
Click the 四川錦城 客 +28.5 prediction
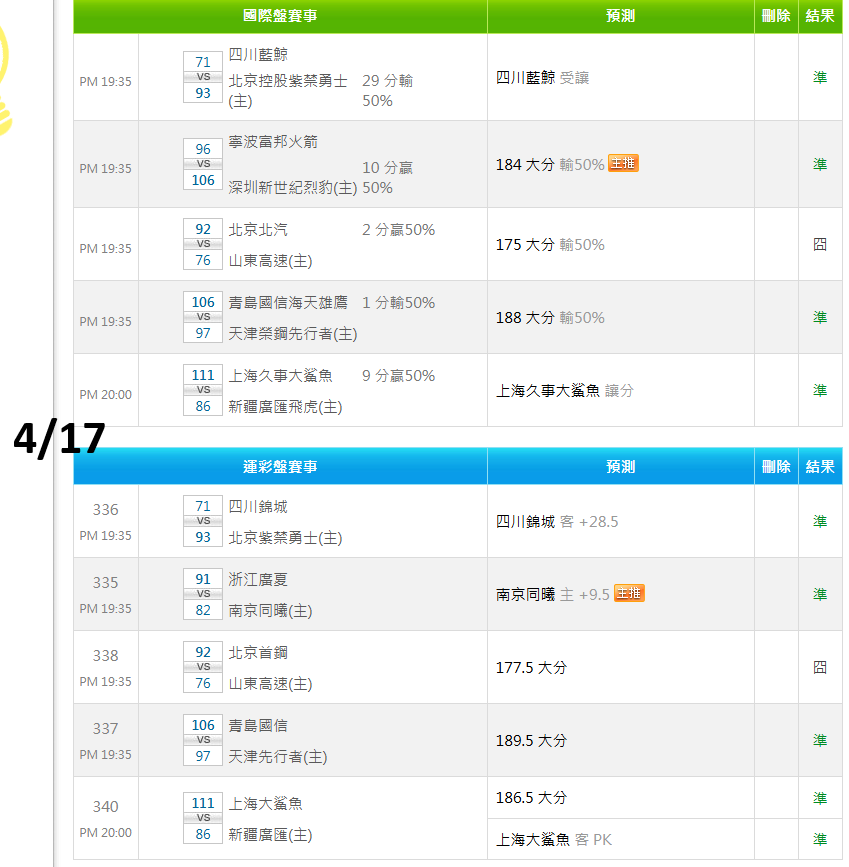pos(557,521)
